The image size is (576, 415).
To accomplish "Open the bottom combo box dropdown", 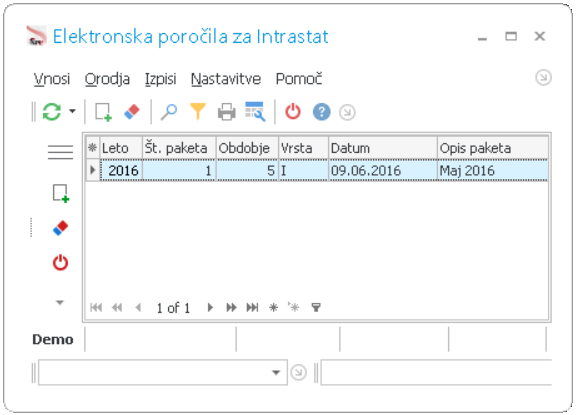I will tap(276, 372).
